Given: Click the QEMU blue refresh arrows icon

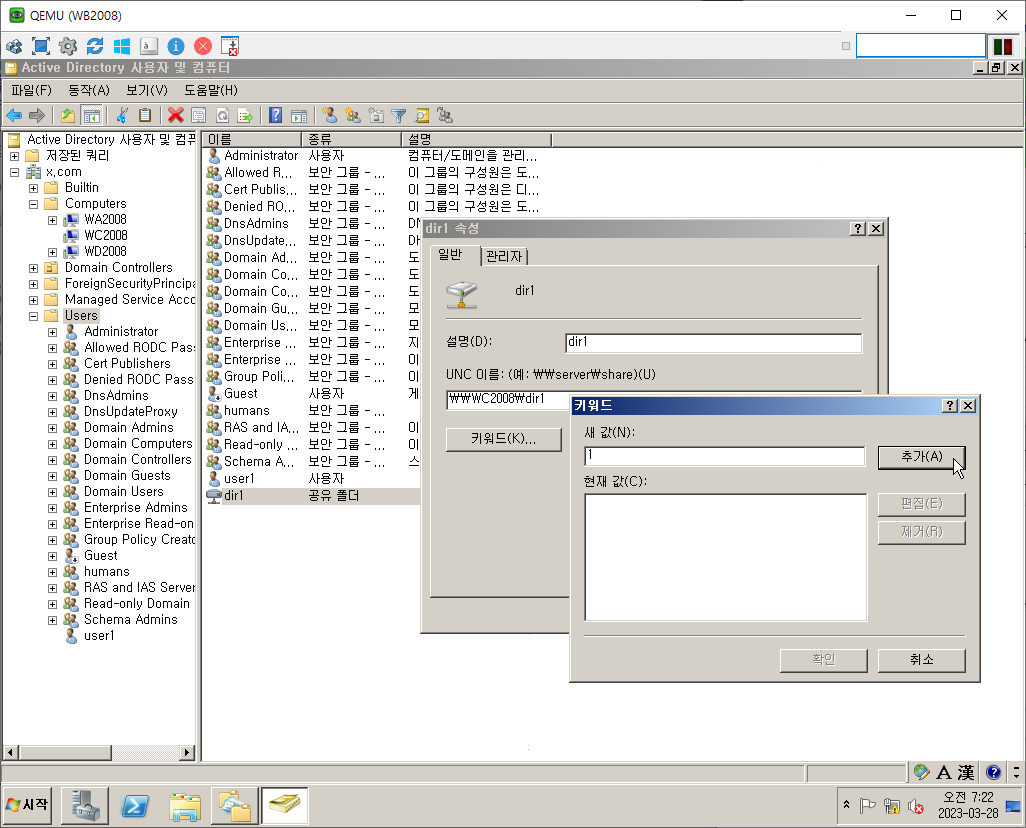Looking at the screenshot, I should click(x=95, y=46).
